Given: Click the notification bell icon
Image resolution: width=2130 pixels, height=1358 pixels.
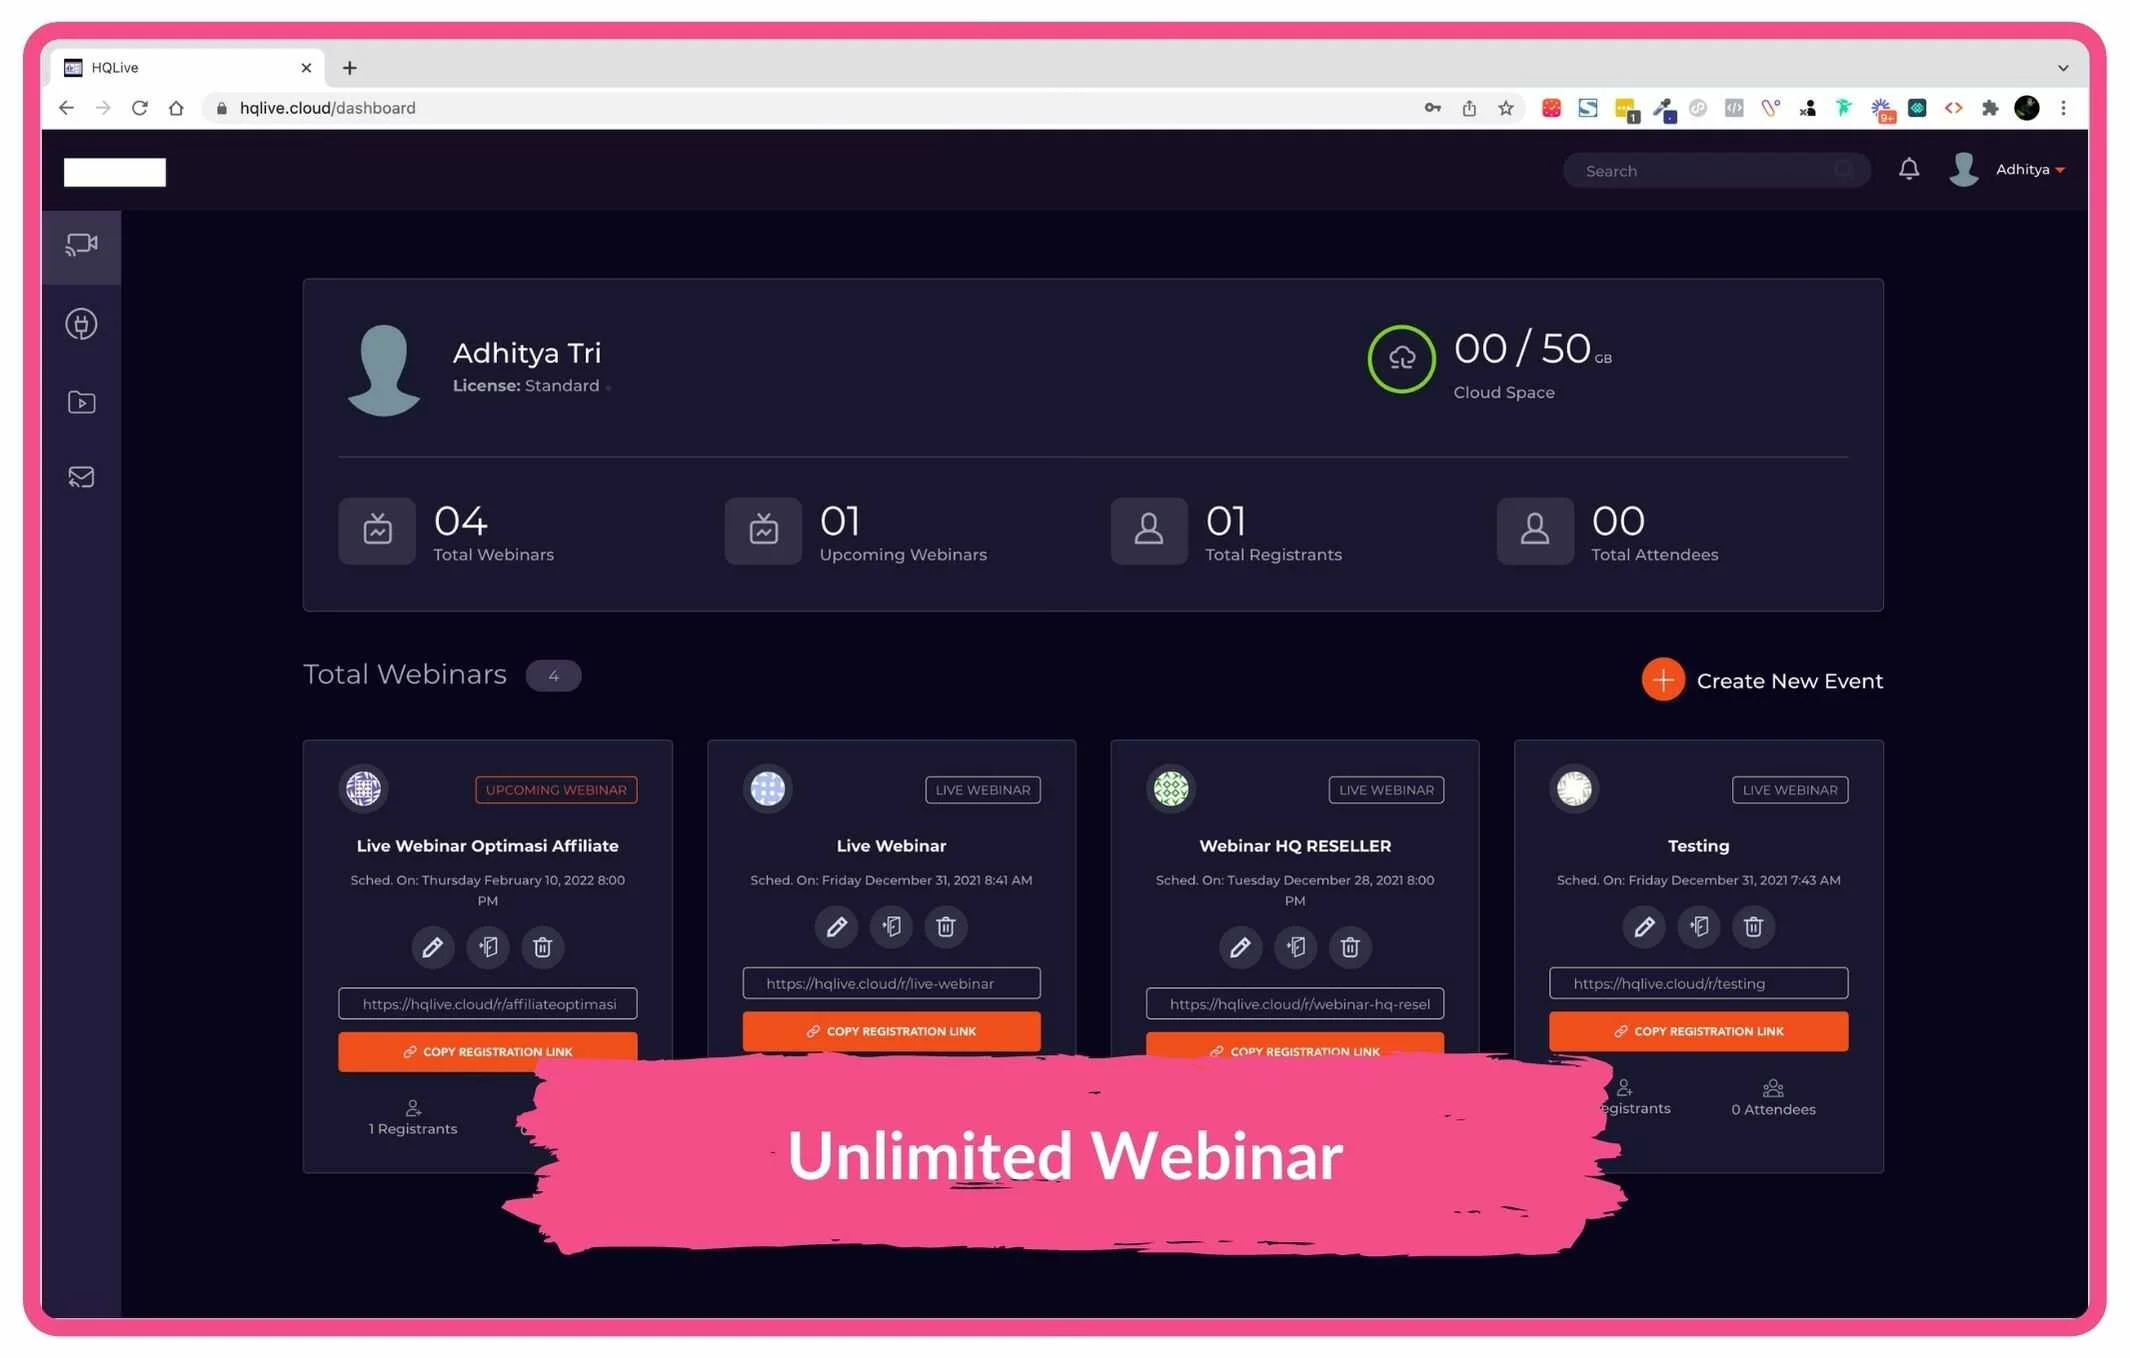Looking at the screenshot, I should (1908, 169).
